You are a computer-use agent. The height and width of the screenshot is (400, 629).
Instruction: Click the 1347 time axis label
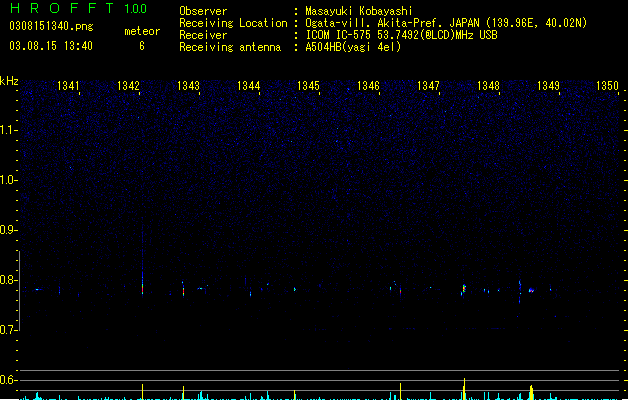428,86
